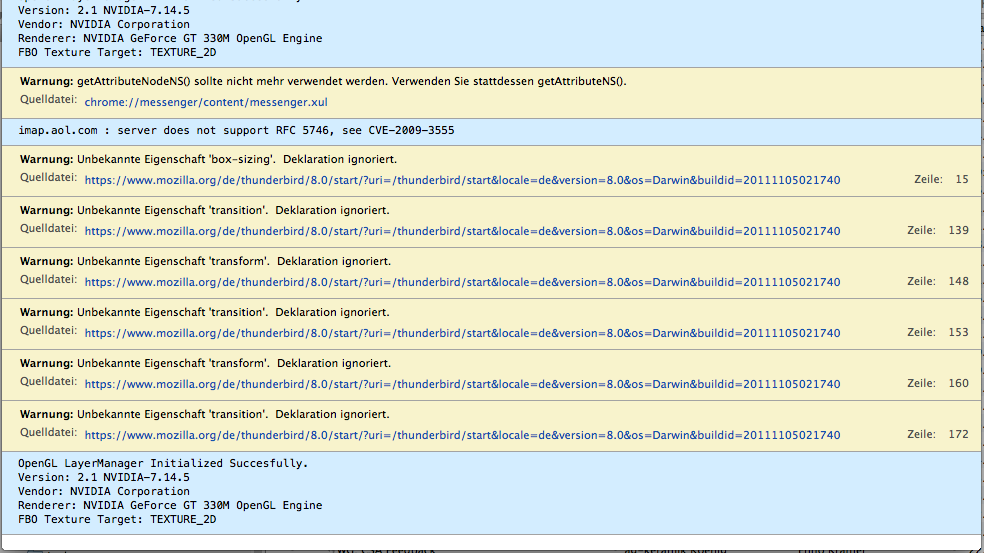This screenshot has width=984, height=553.
Task: Click bottom 'Version: 2.1 NVIDIA-7.14.5' line
Action: [104, 477]
